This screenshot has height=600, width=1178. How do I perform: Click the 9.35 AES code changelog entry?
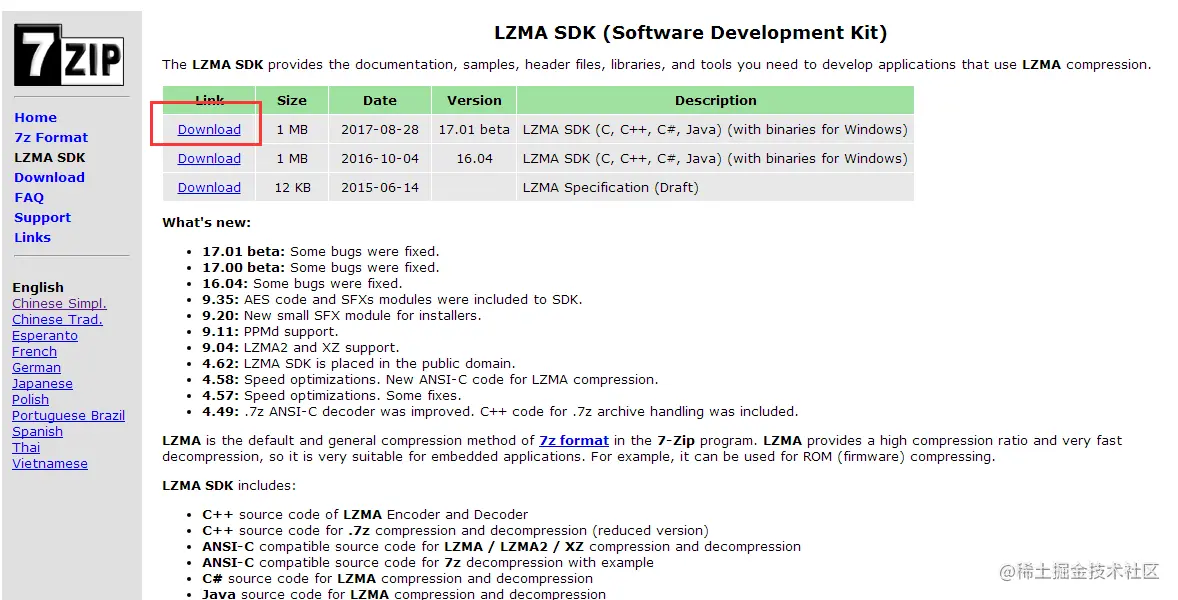(x=392, y=300)
